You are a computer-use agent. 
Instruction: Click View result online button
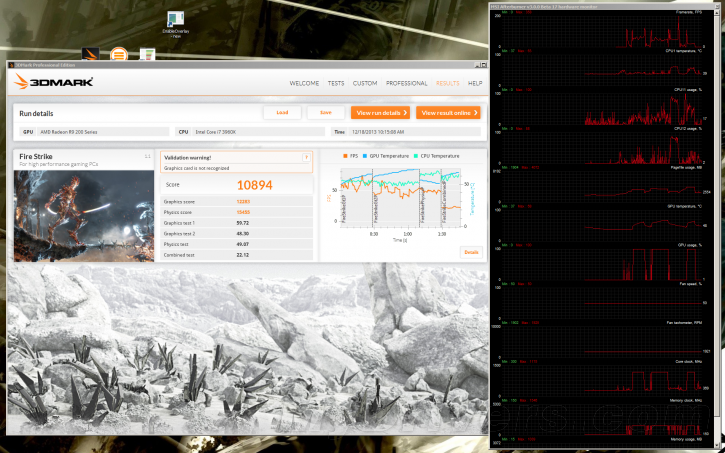448,112
